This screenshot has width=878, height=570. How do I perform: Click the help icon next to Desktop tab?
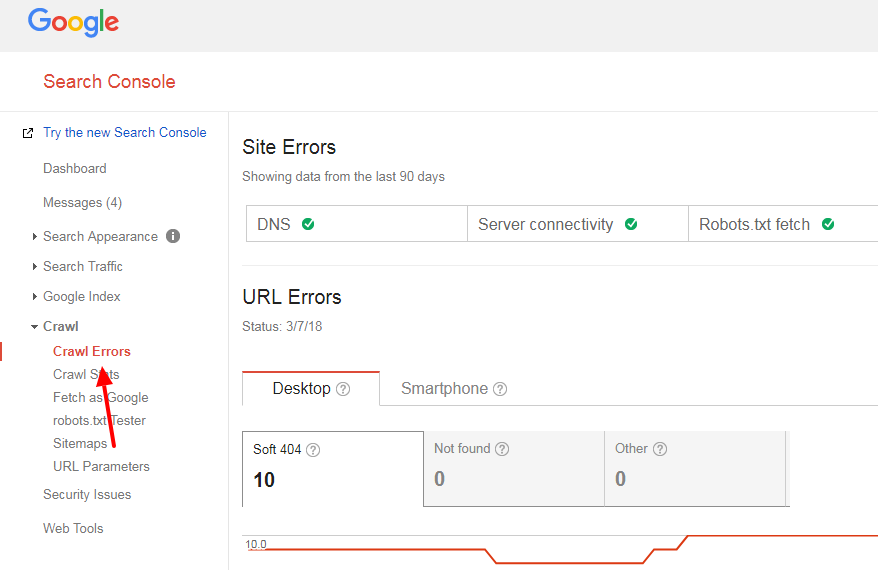click(343, 389)
